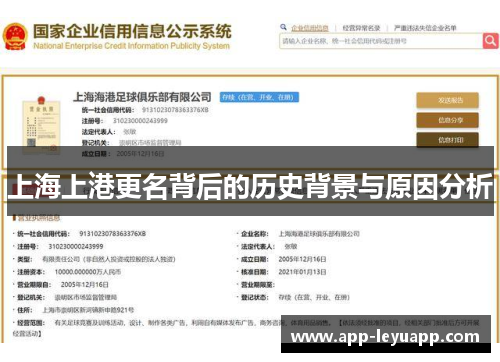
Task: Select credit code value in 营业执照信息 section
Action: tap(113, 234)
